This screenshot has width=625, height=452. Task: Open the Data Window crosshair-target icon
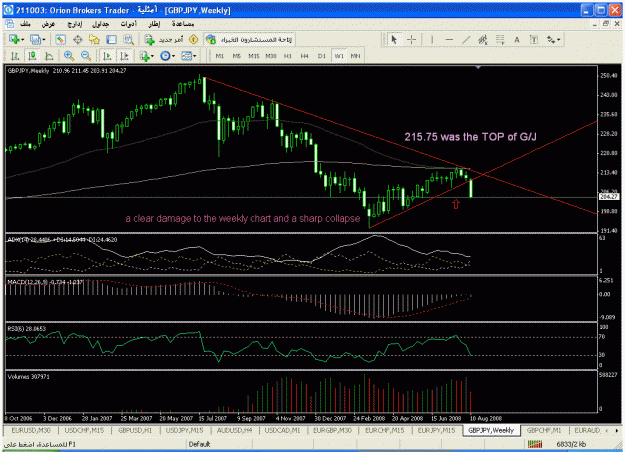(77, 39)
